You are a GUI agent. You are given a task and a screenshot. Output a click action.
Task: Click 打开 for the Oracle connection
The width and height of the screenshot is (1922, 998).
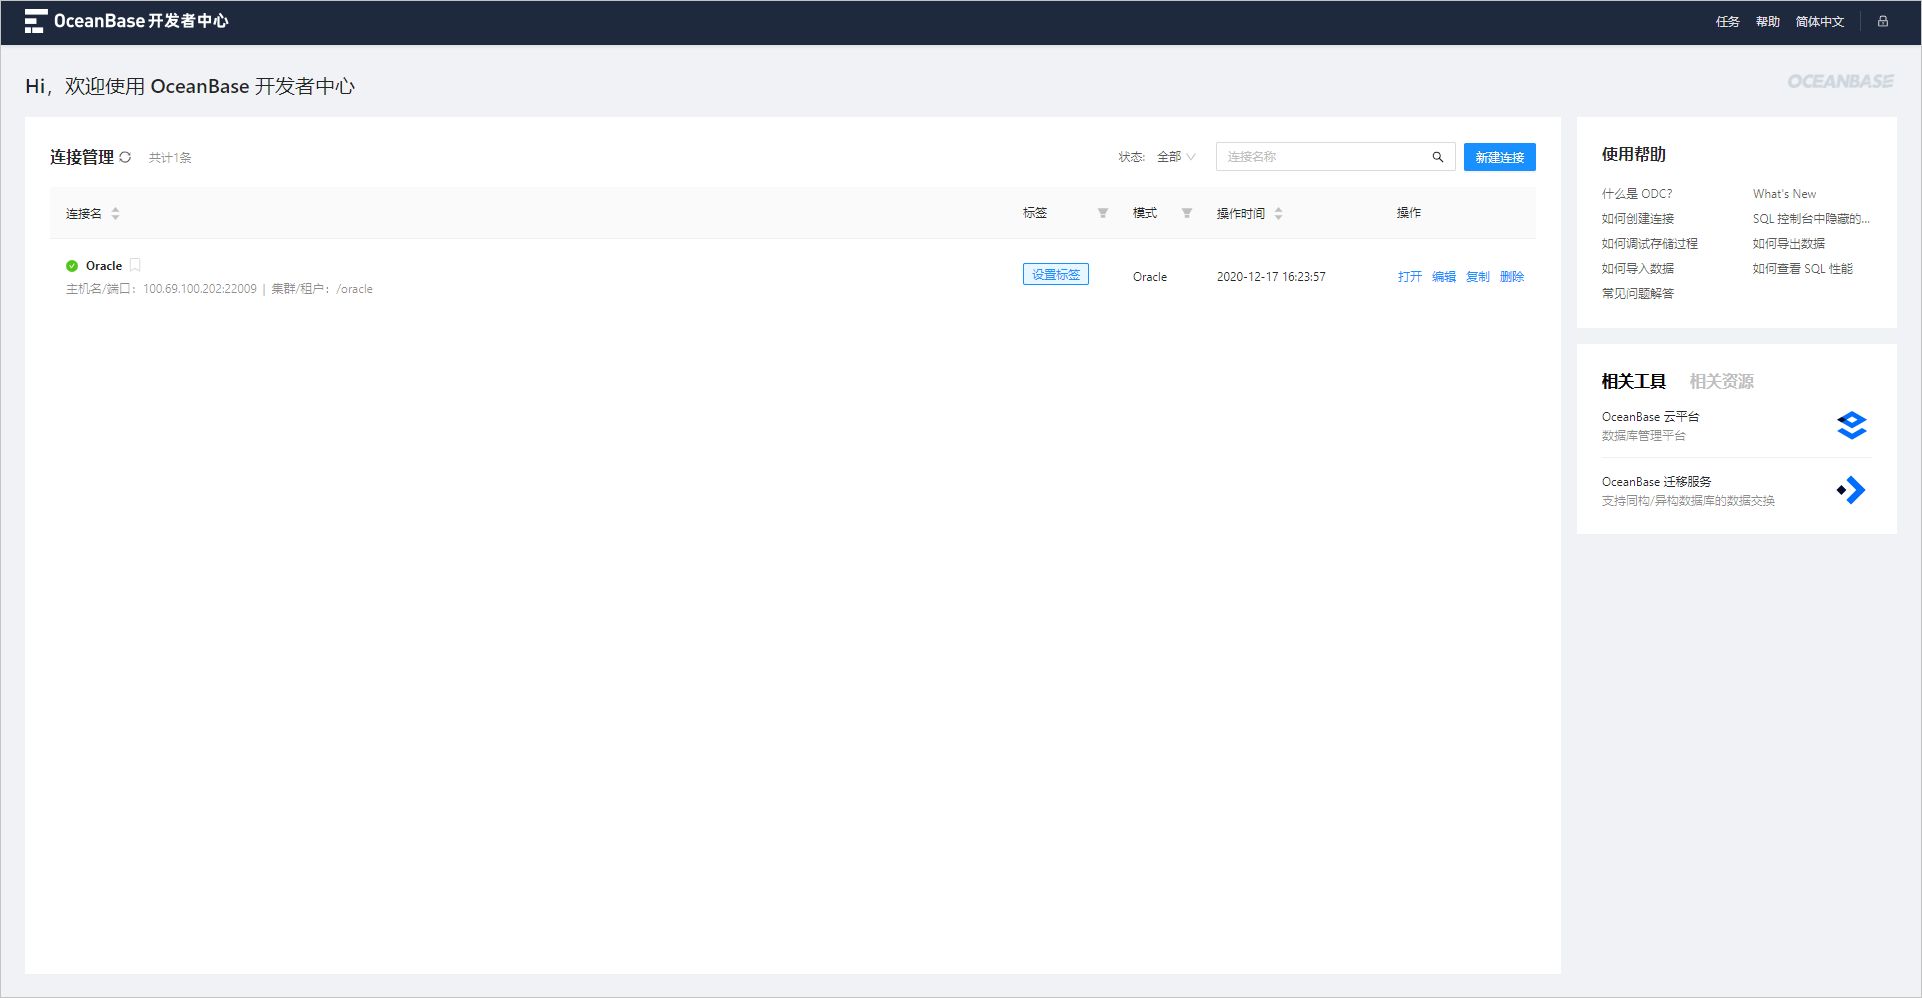tap(1409, 277)
